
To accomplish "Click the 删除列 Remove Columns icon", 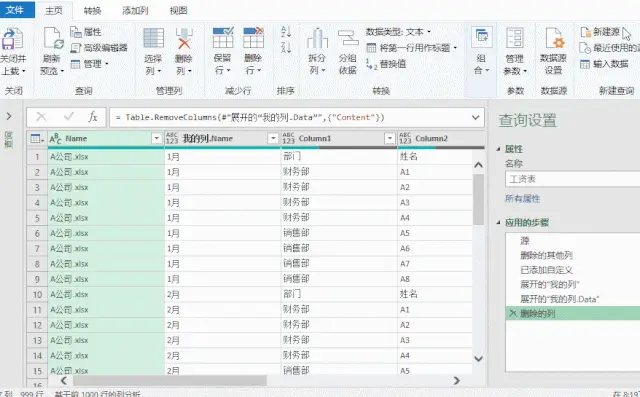I will point(184,39).
